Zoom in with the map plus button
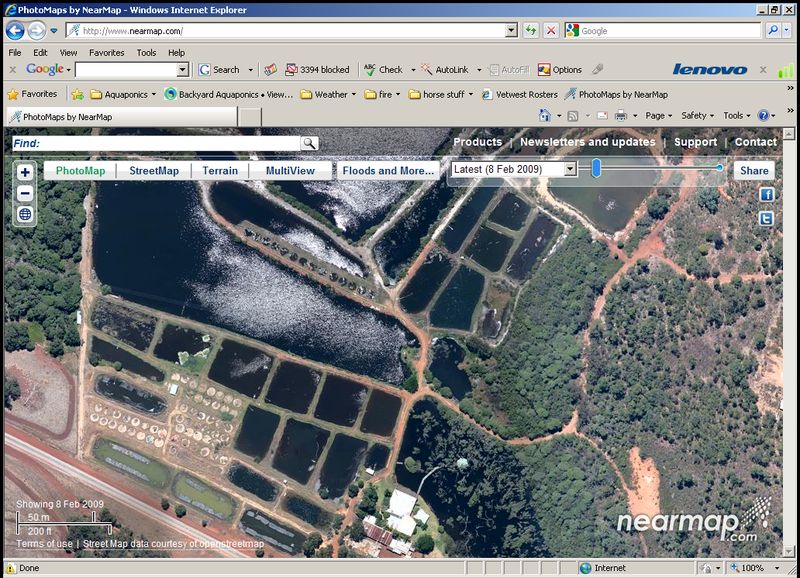The width and height of the screenshot is (800, 578). [25, 172]
